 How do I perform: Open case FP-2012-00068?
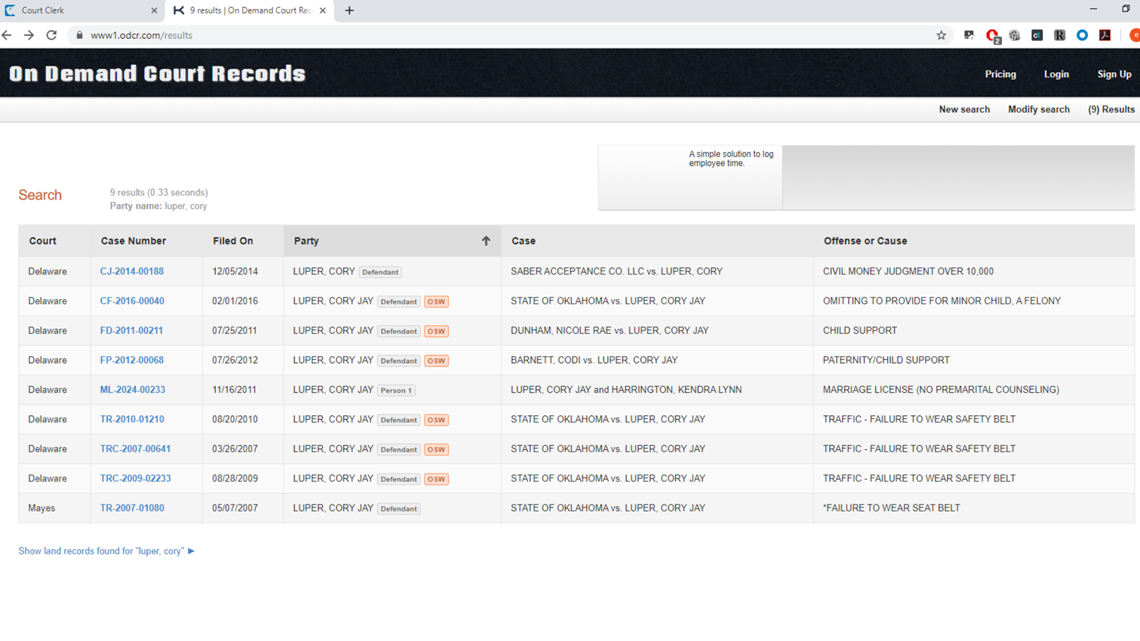click(132, 360)
